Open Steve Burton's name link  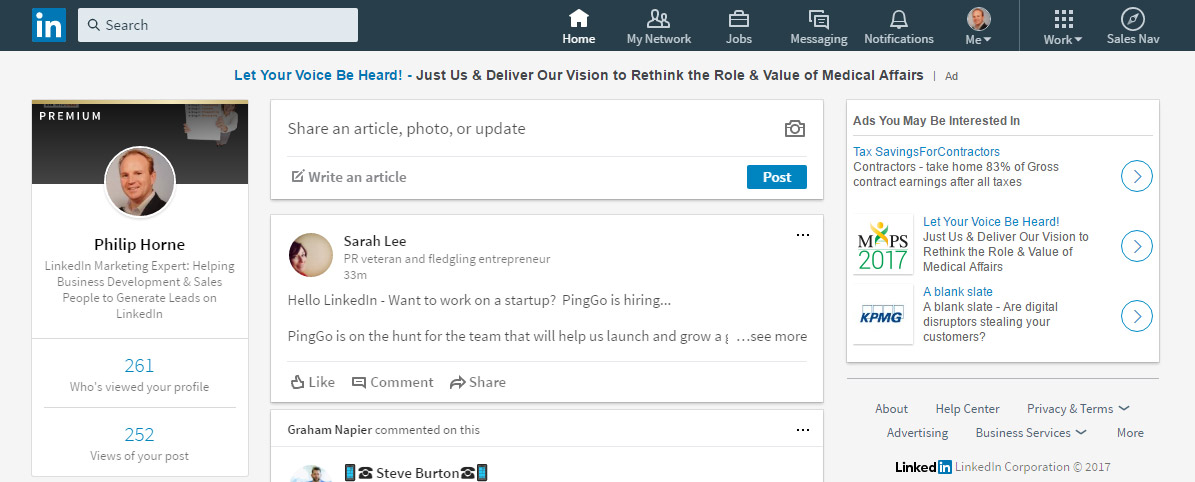point(418,474)
